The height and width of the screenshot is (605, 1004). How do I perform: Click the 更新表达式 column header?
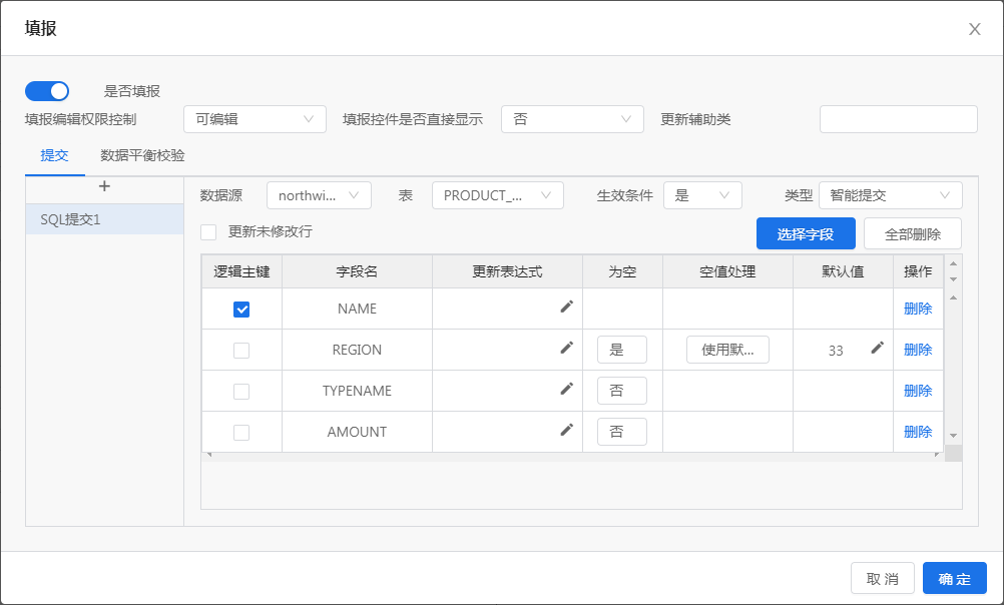pos(507,271)
